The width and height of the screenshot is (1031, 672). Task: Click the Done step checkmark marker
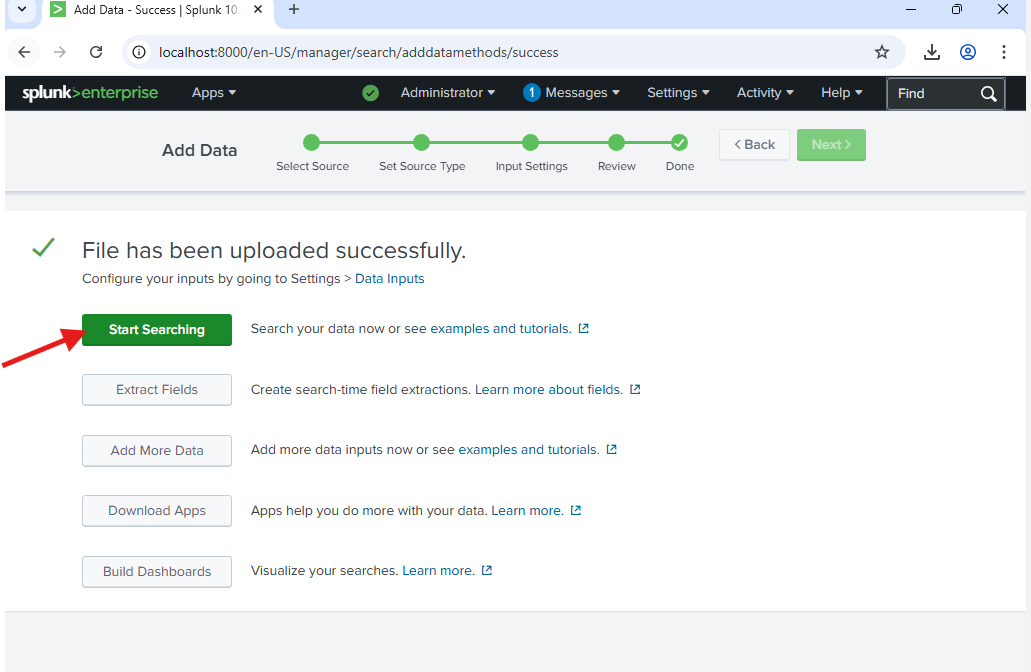(x=679, y=142)
